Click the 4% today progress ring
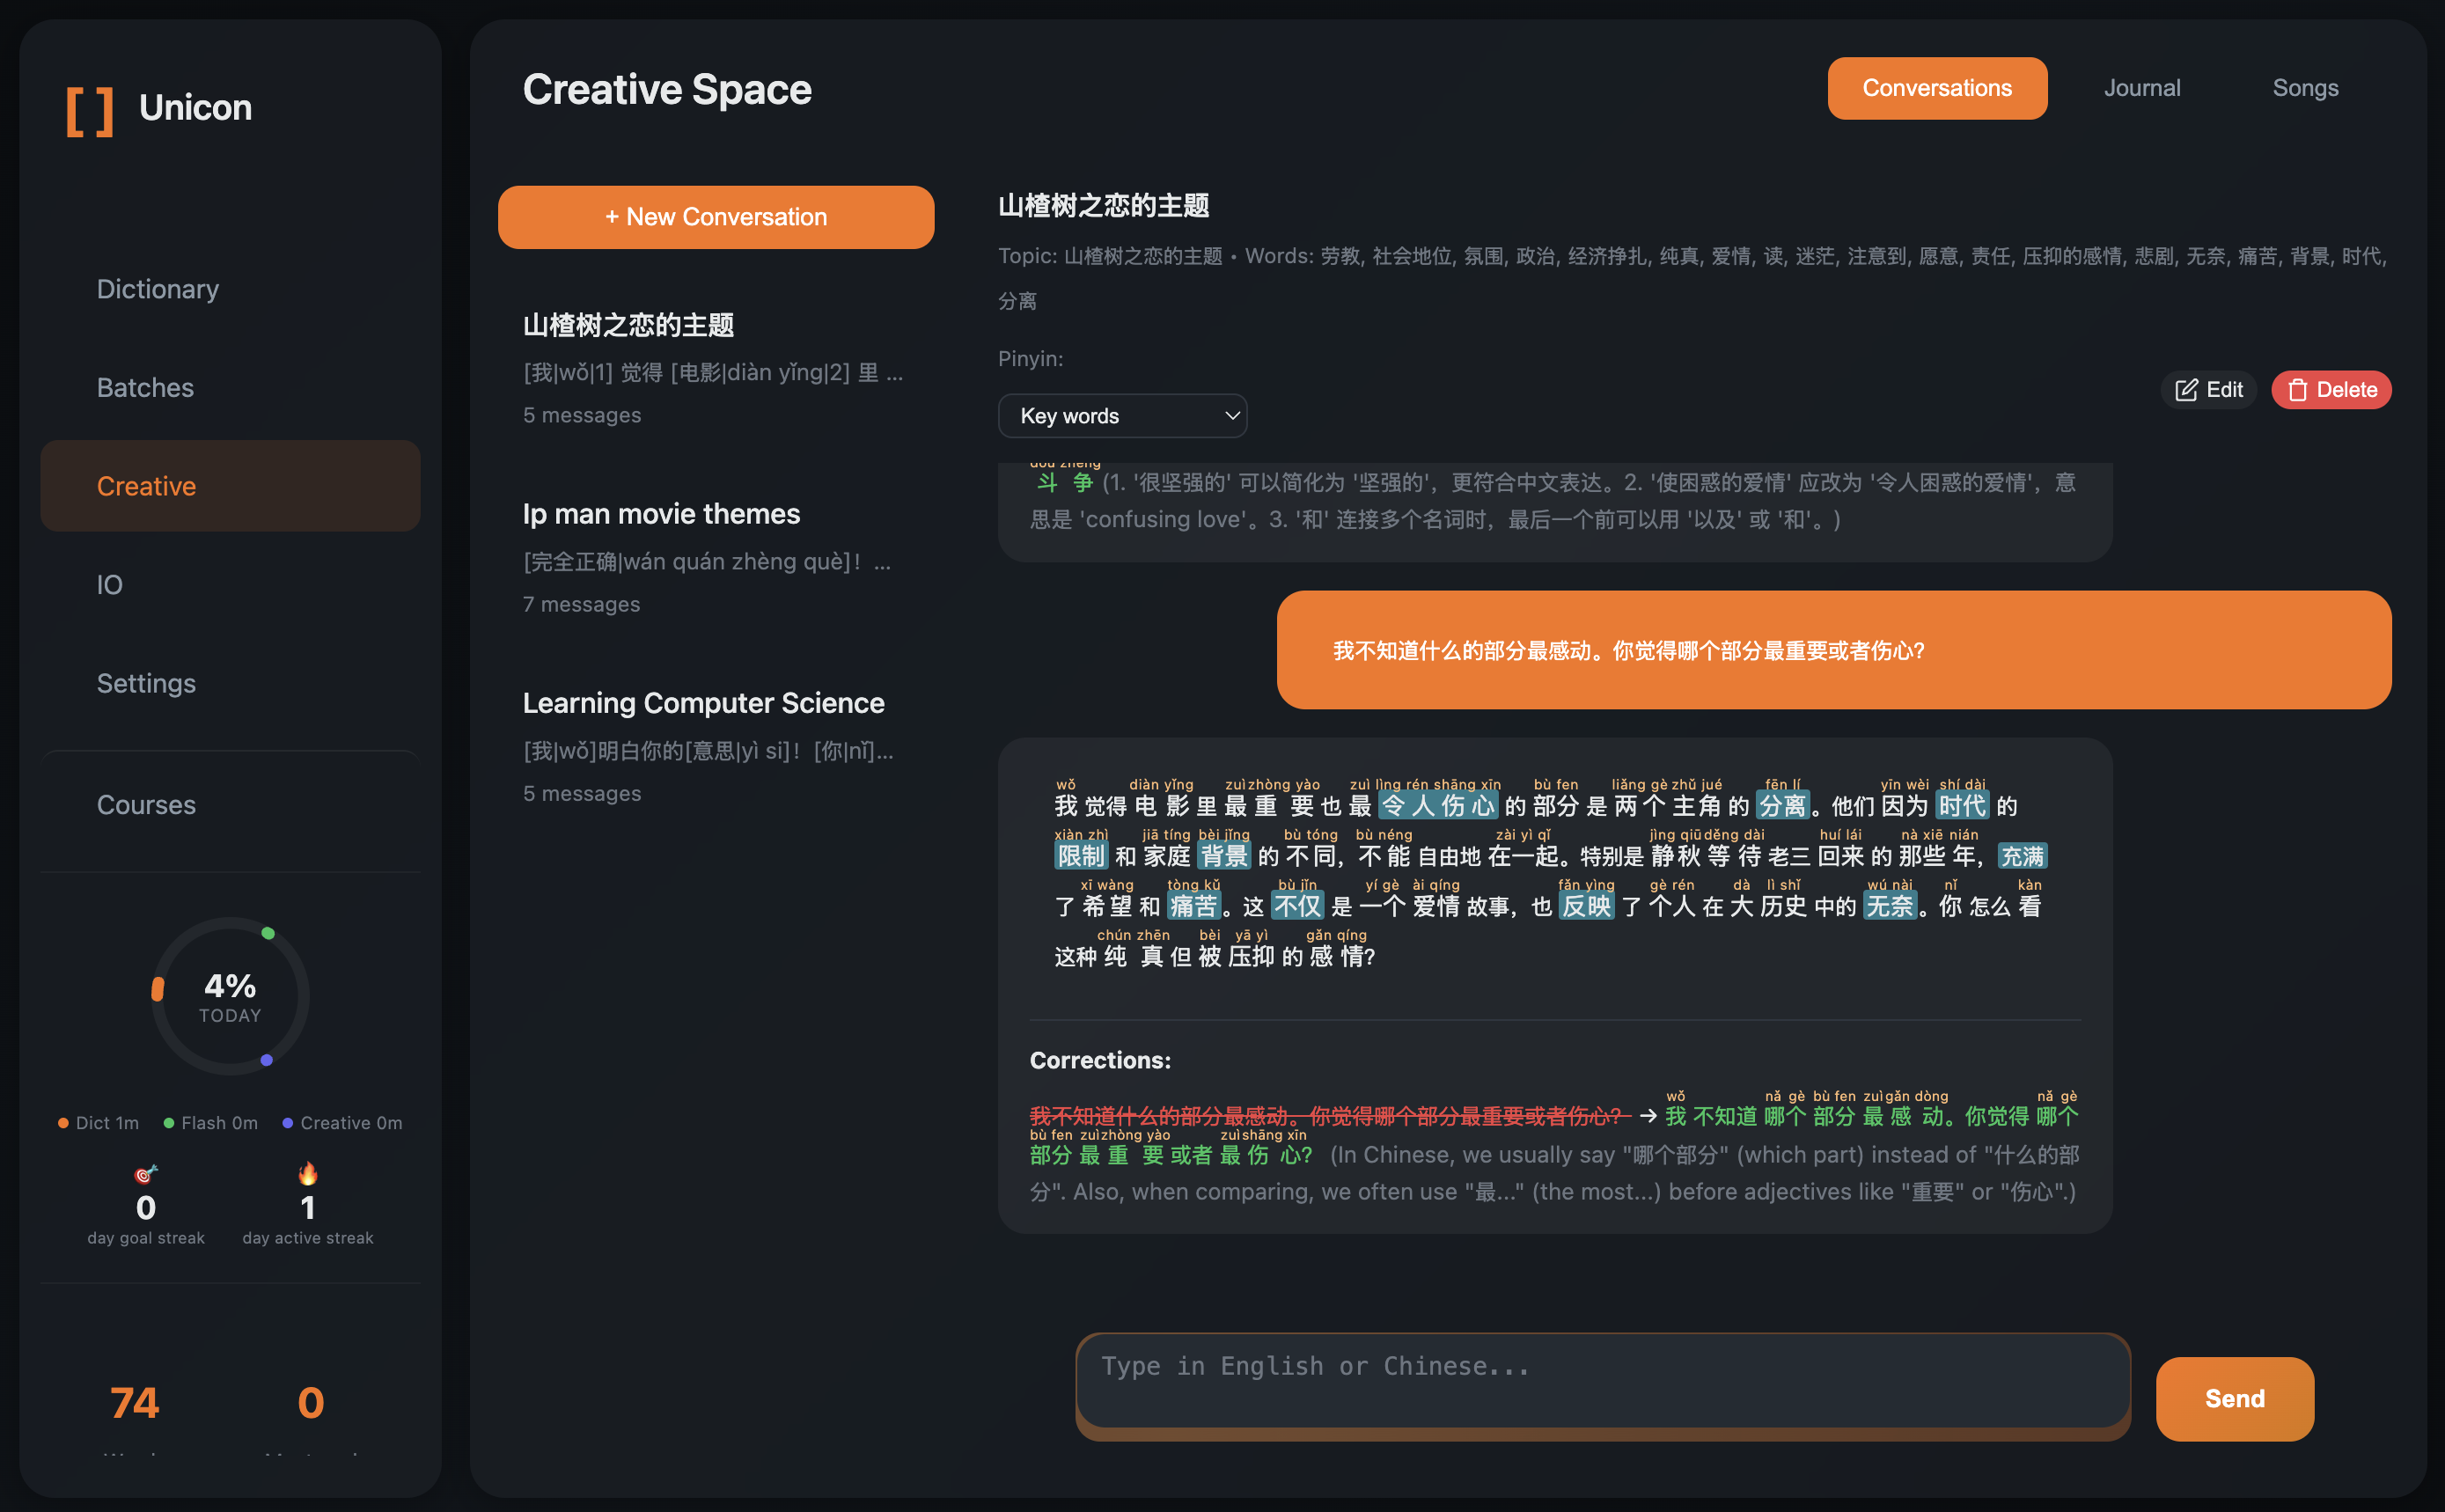 pos(230,997)
